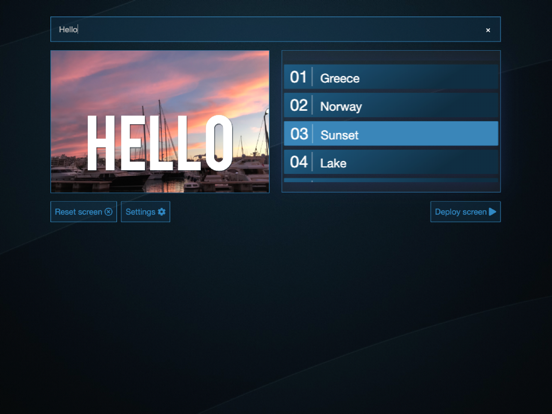The height and width of the screenshot is (414, 552).
Task: Open Settings with the gear button
Action: (x=145, y=212)
